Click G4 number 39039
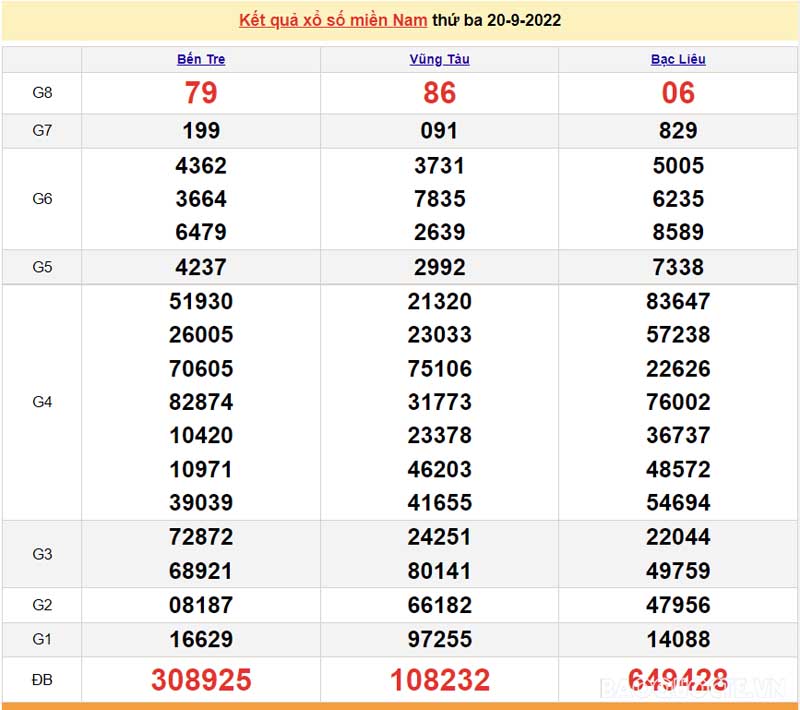This screenshot has width=800, height=710. pyautogui.click(x=201, y=502)
